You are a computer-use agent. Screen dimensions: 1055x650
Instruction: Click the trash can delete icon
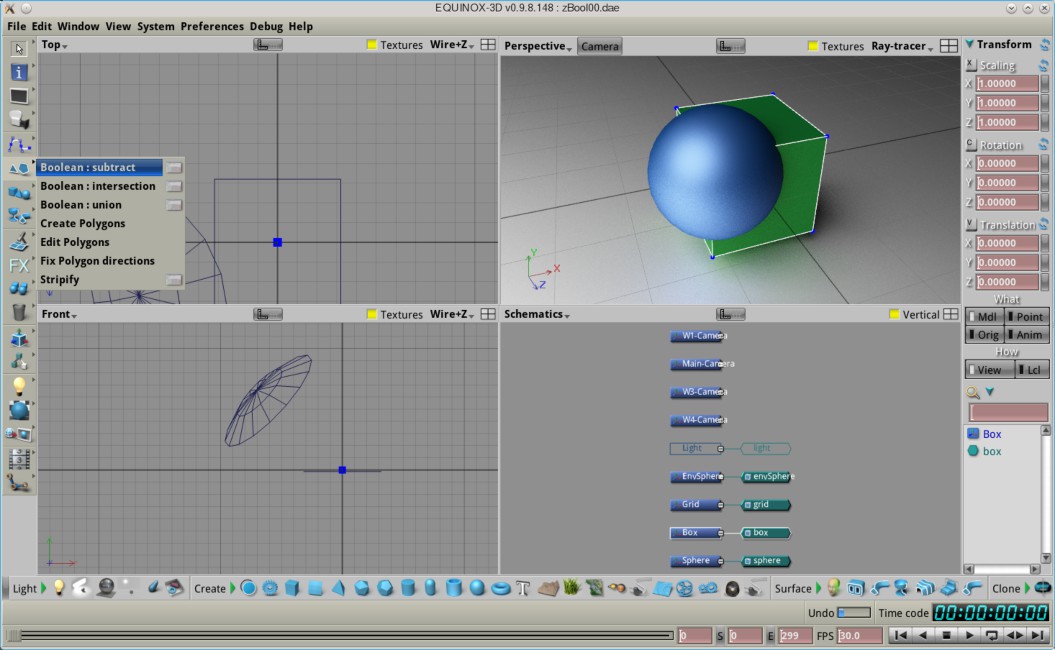point(18,312)
